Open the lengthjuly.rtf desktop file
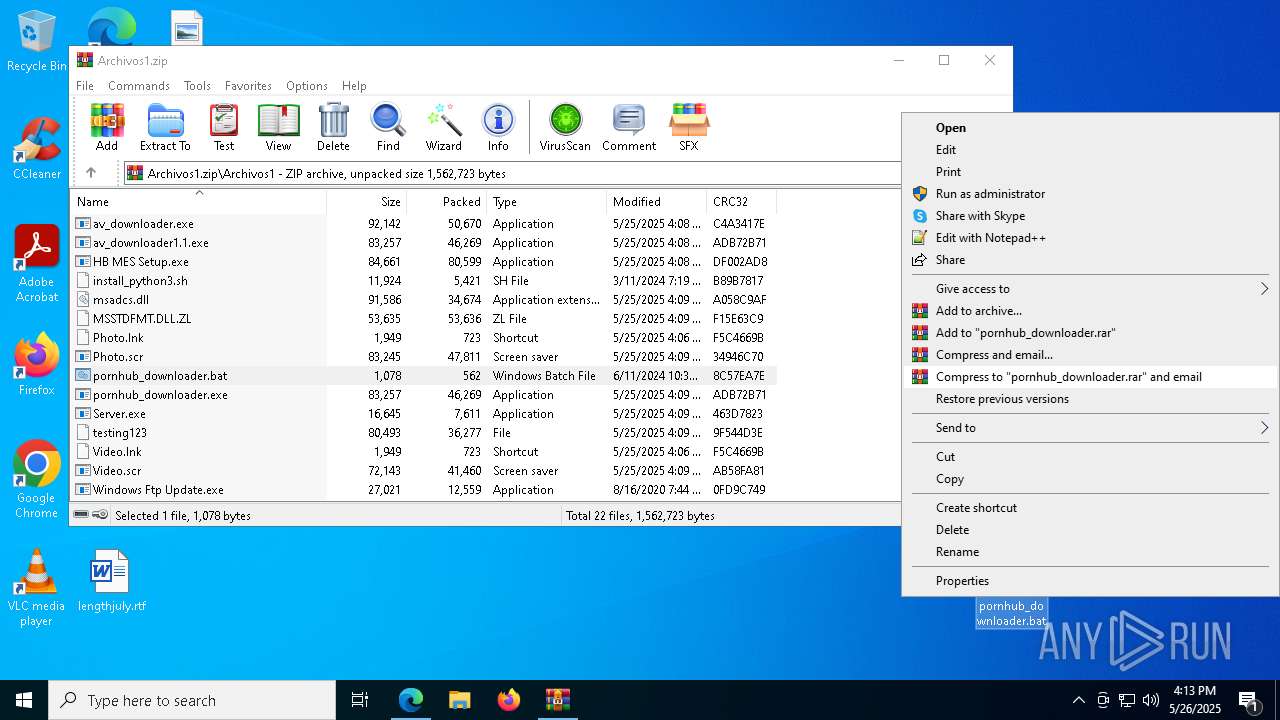 click(x=111, y=581)
